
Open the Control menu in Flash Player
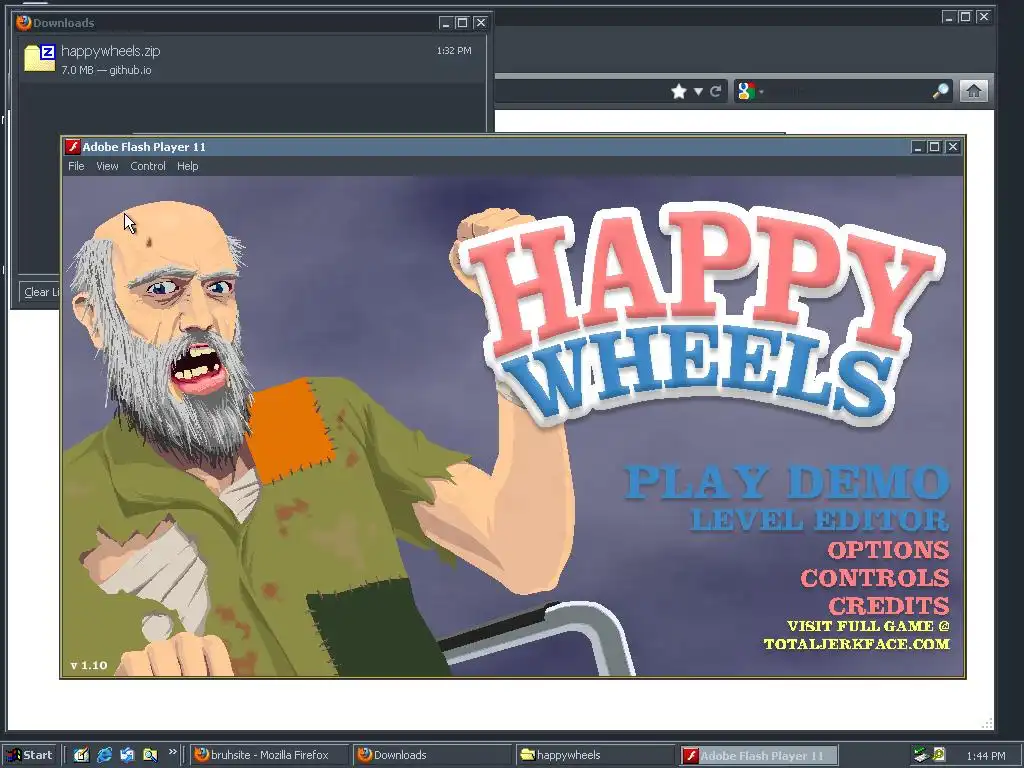pos(148,166)
